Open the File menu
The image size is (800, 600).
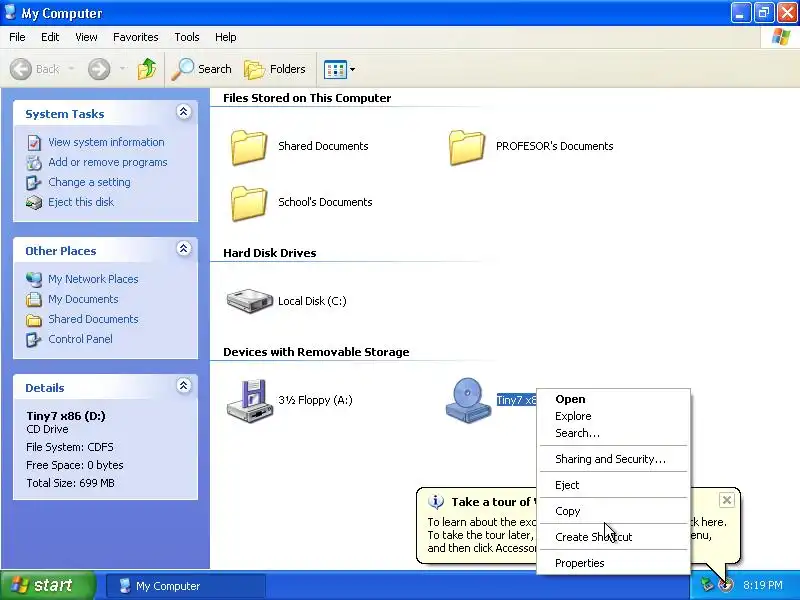(x=17, y=37)
